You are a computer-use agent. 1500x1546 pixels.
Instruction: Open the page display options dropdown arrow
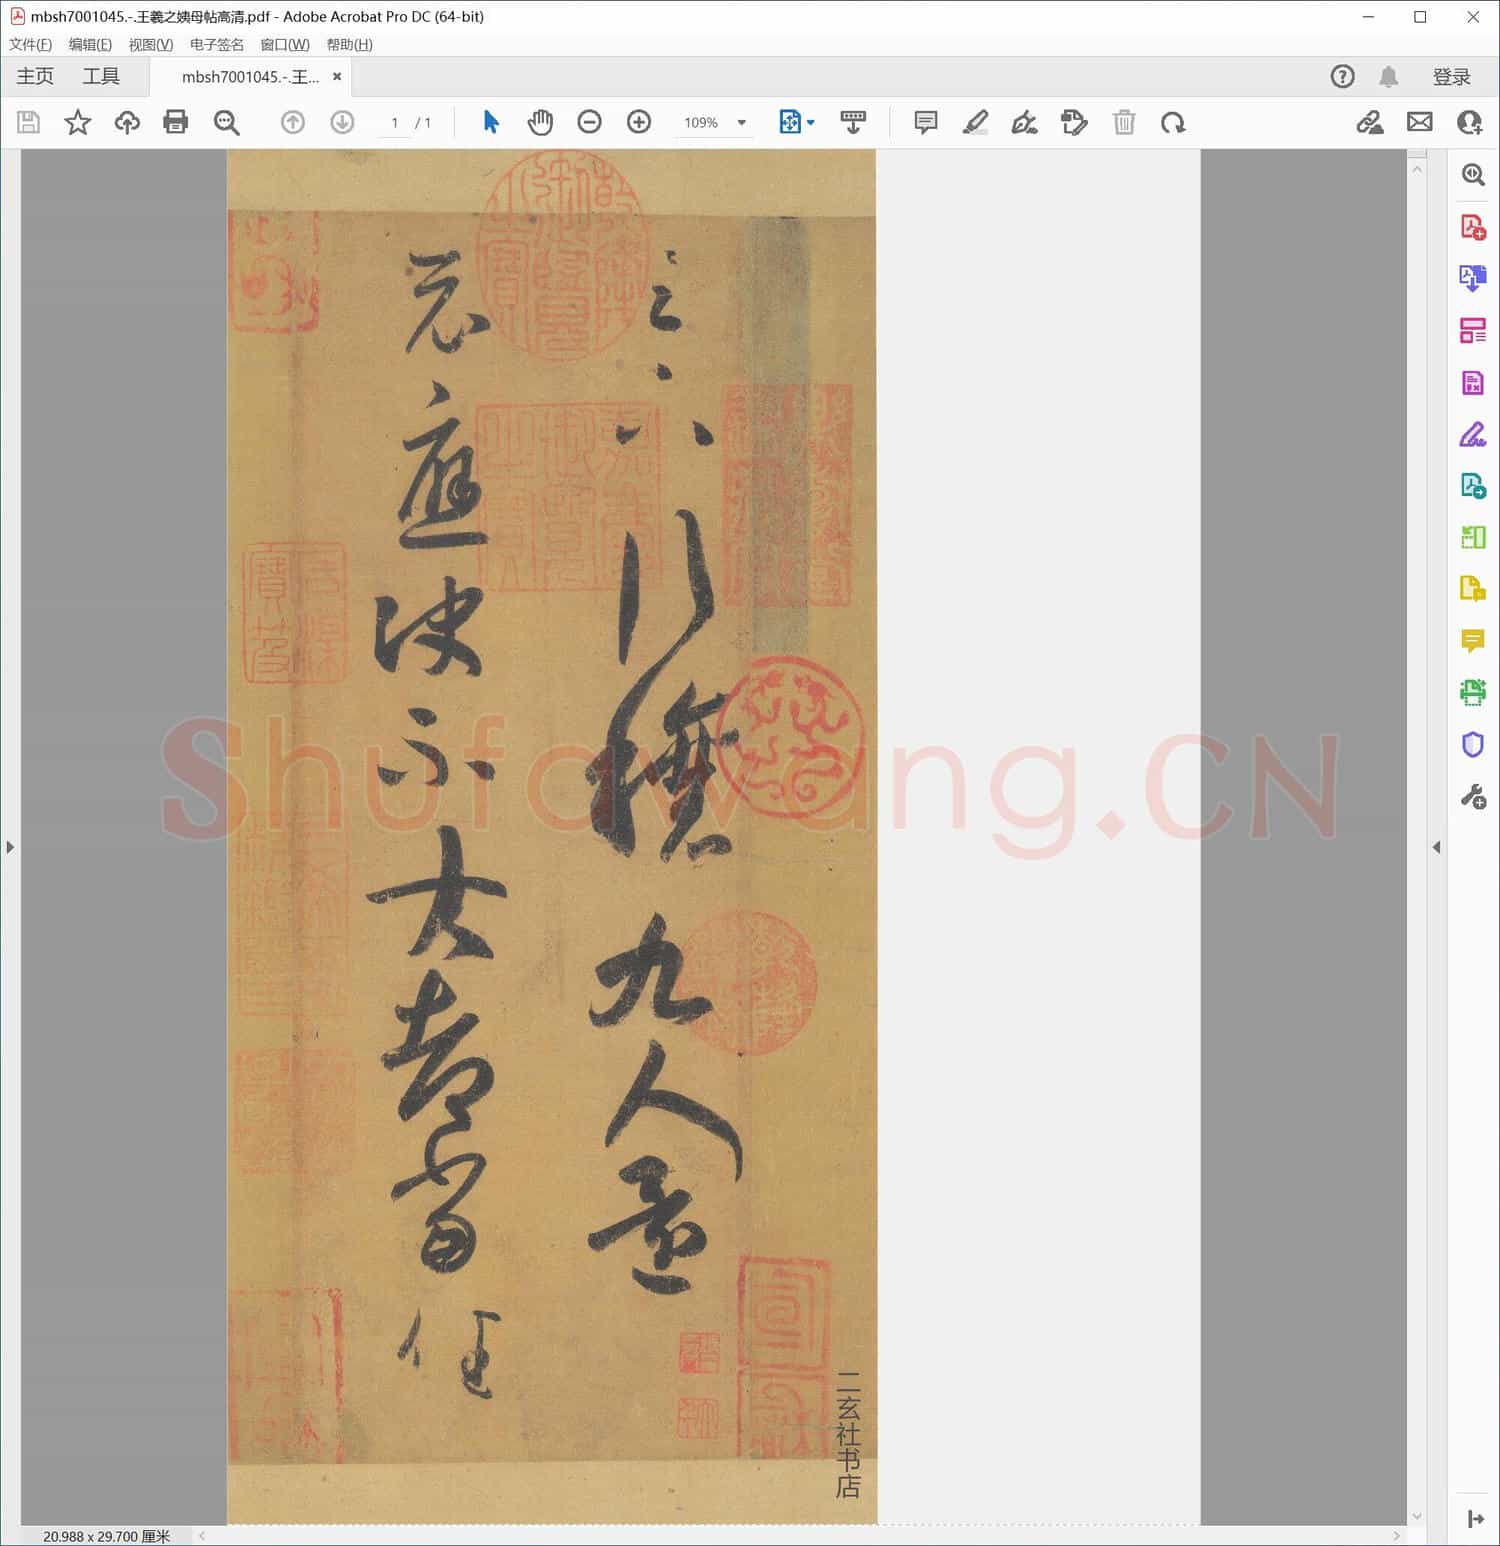(811, 122)
